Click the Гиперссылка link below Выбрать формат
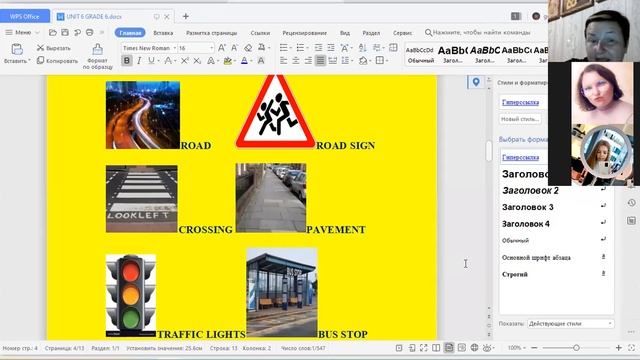The image size is (640, 360). tap(520, 158)
